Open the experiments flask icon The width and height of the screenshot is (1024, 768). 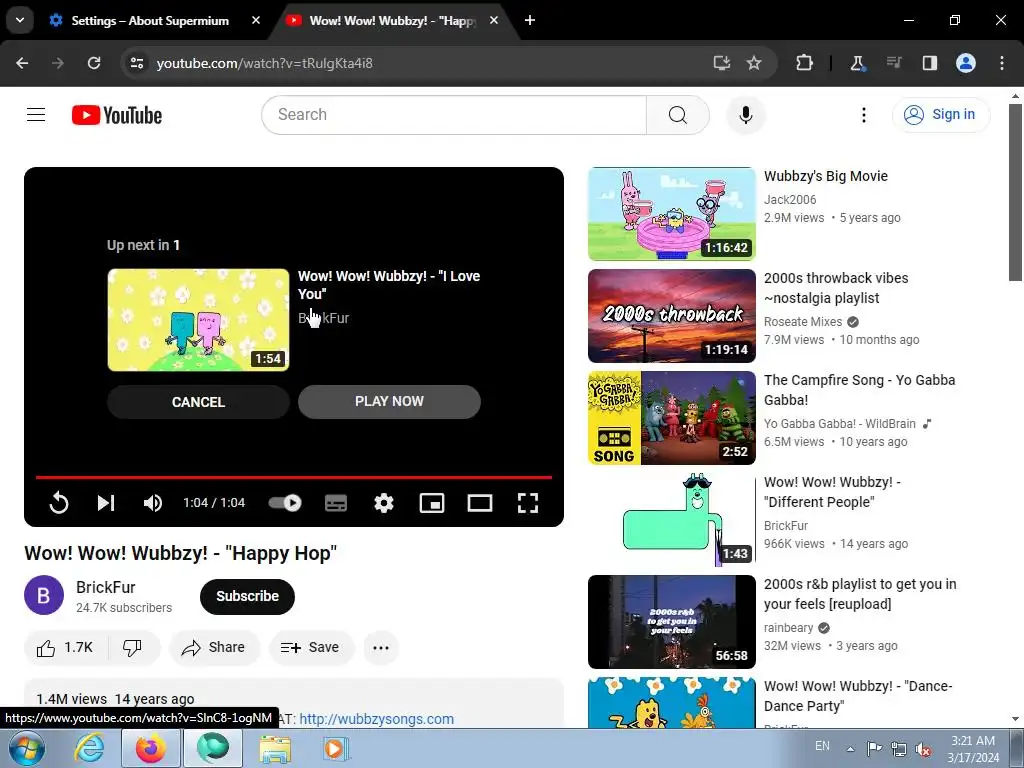857,63
